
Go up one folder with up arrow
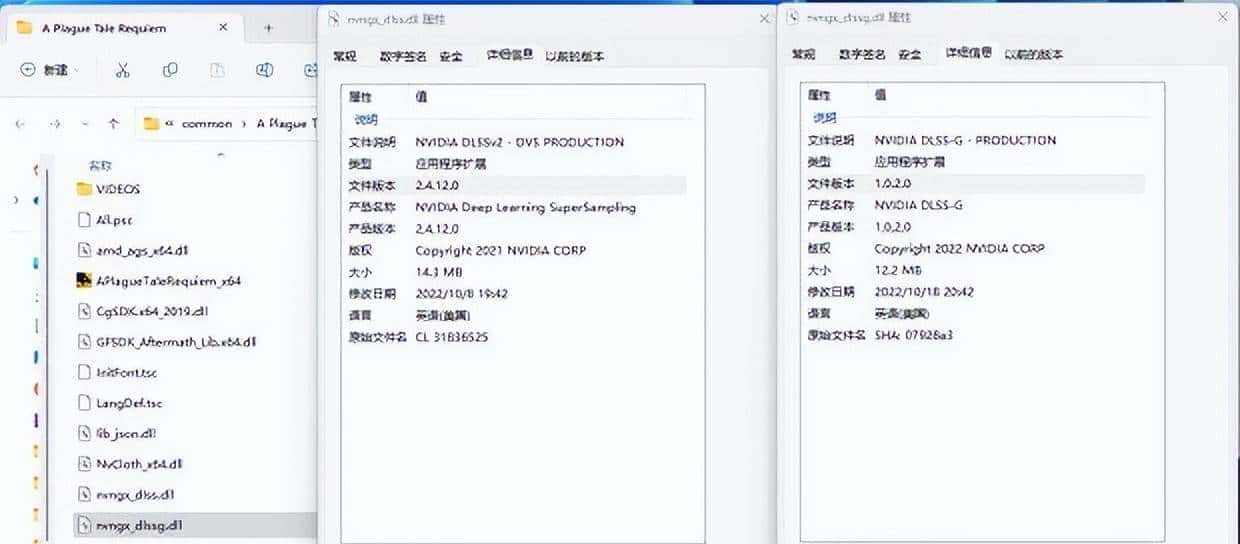point(114,124)
